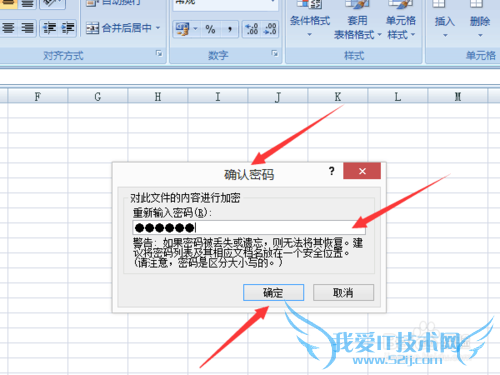Select column M header

[x=458, y=97]
